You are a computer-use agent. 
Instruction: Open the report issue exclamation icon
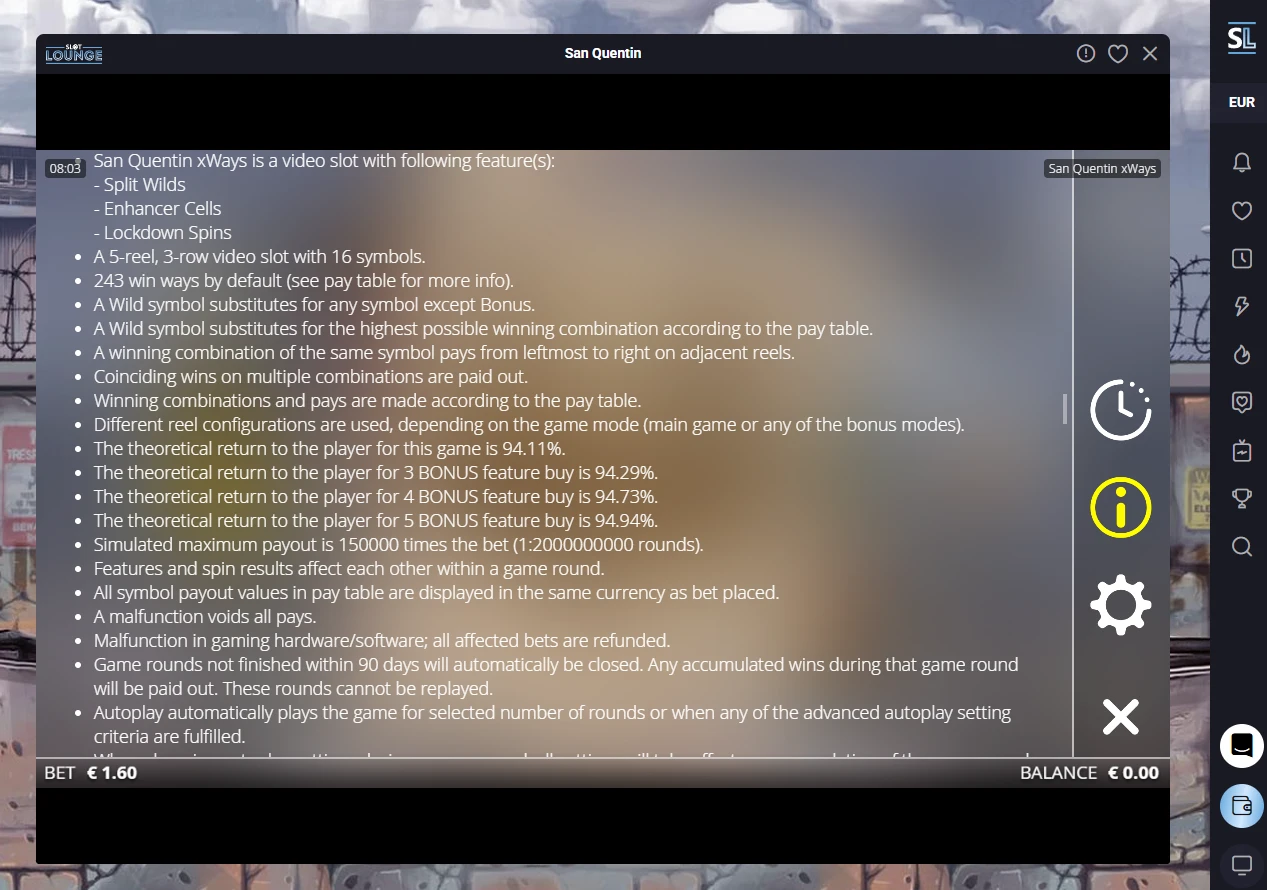[x=1086, y=54]
